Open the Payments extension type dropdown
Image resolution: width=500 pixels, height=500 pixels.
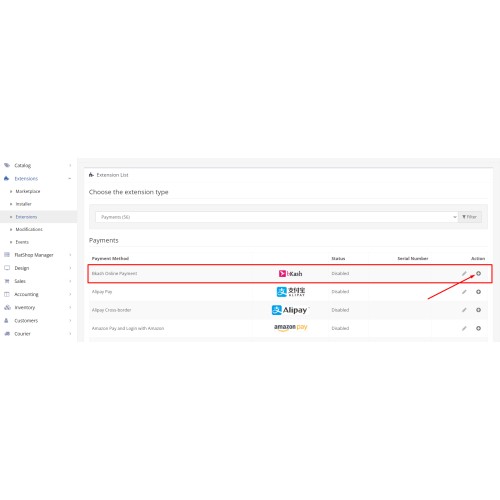276,217
